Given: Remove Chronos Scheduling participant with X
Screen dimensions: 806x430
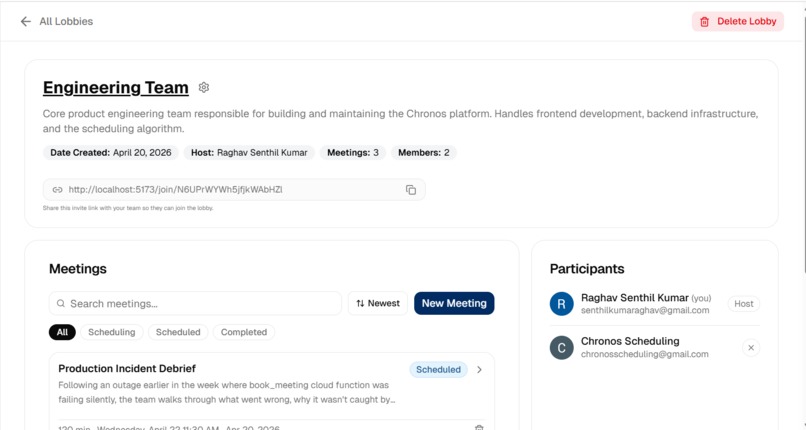Looking at the screenshot, I should [x=751, y=348].
